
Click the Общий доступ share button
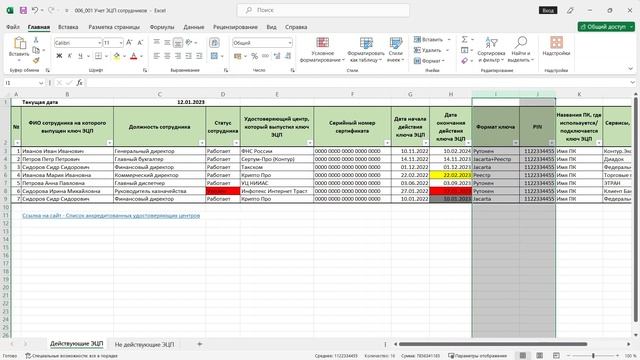pos(606,27)
